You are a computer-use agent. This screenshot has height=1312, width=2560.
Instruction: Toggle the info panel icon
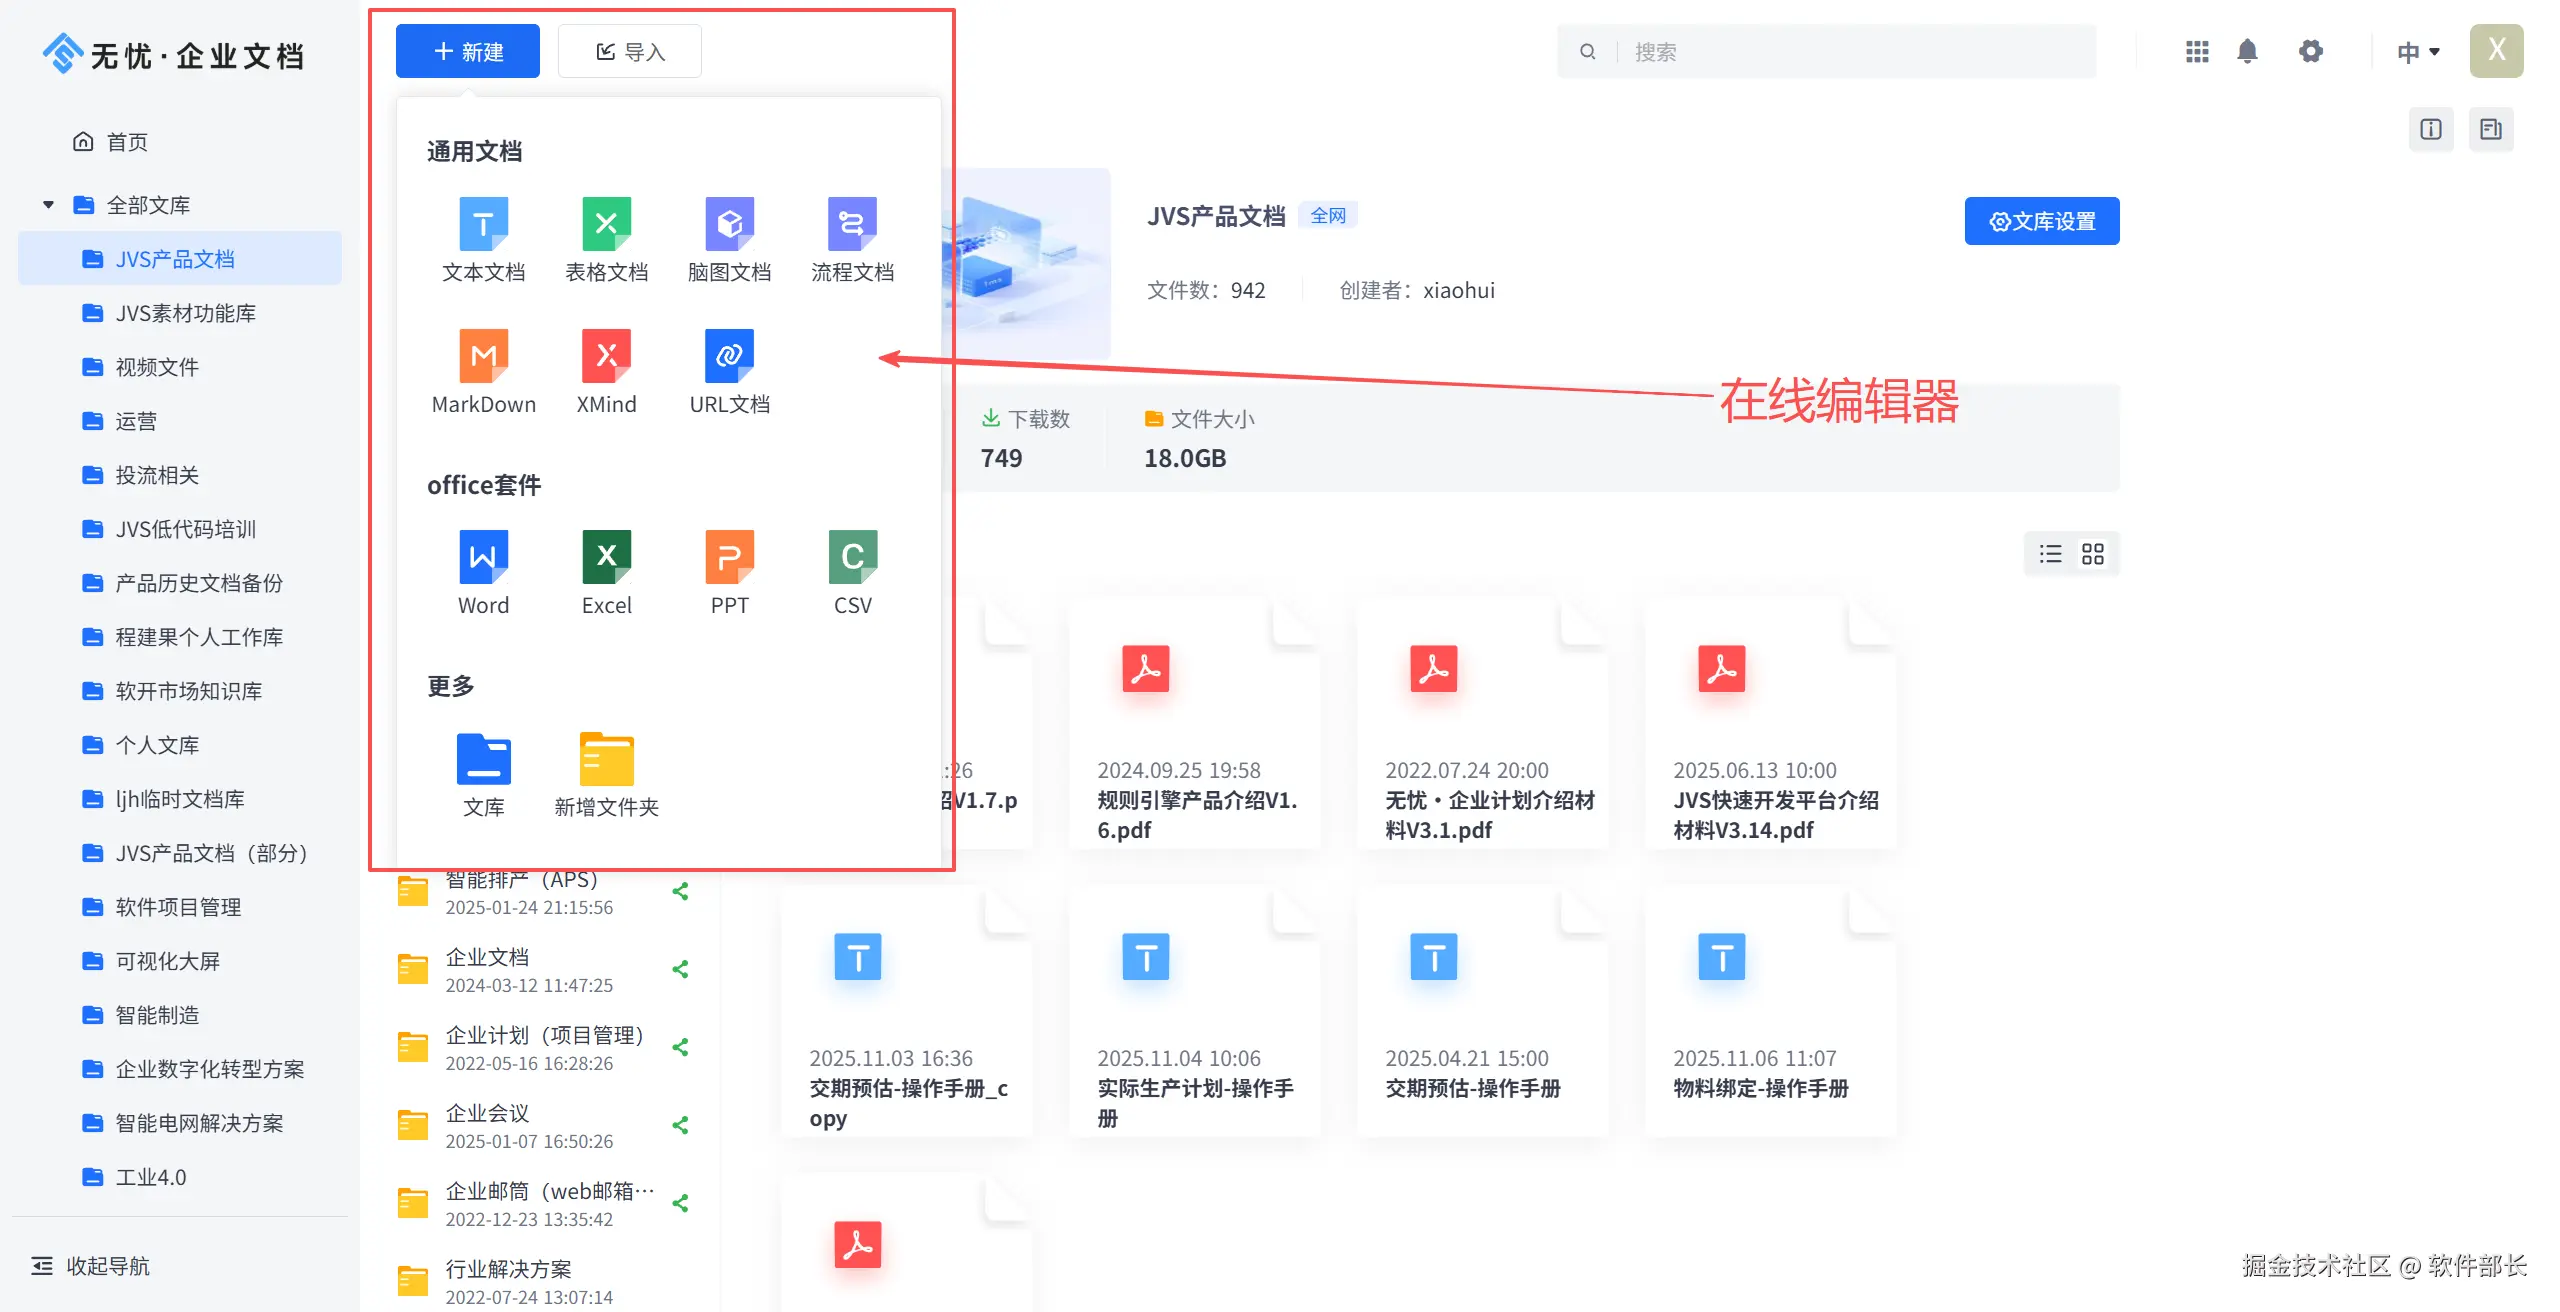pyautogui.click(x=2431, y=129)
